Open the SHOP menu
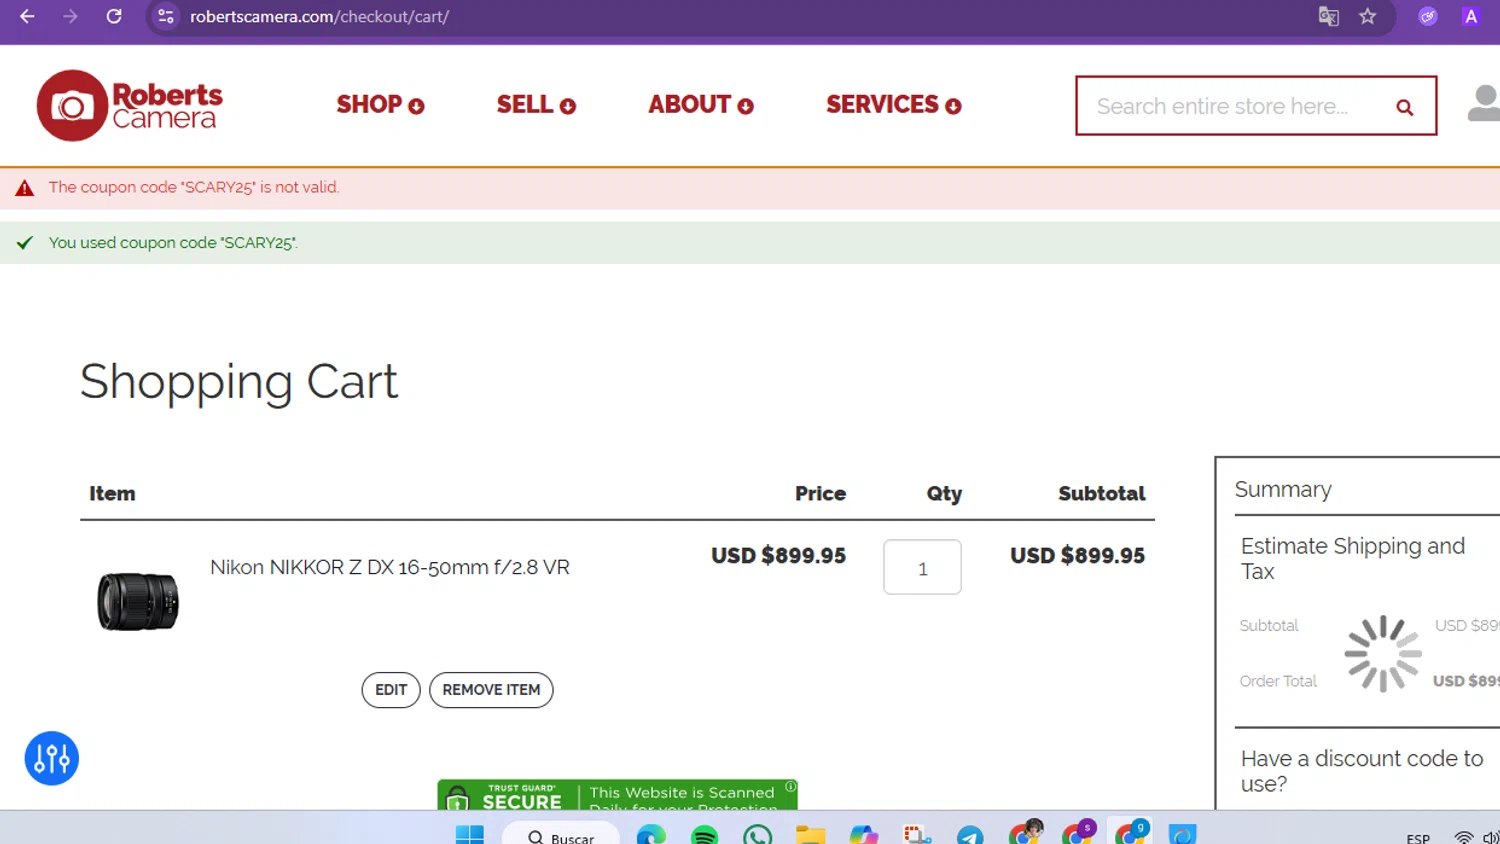1500x844 pixels. tap(380, 105)
